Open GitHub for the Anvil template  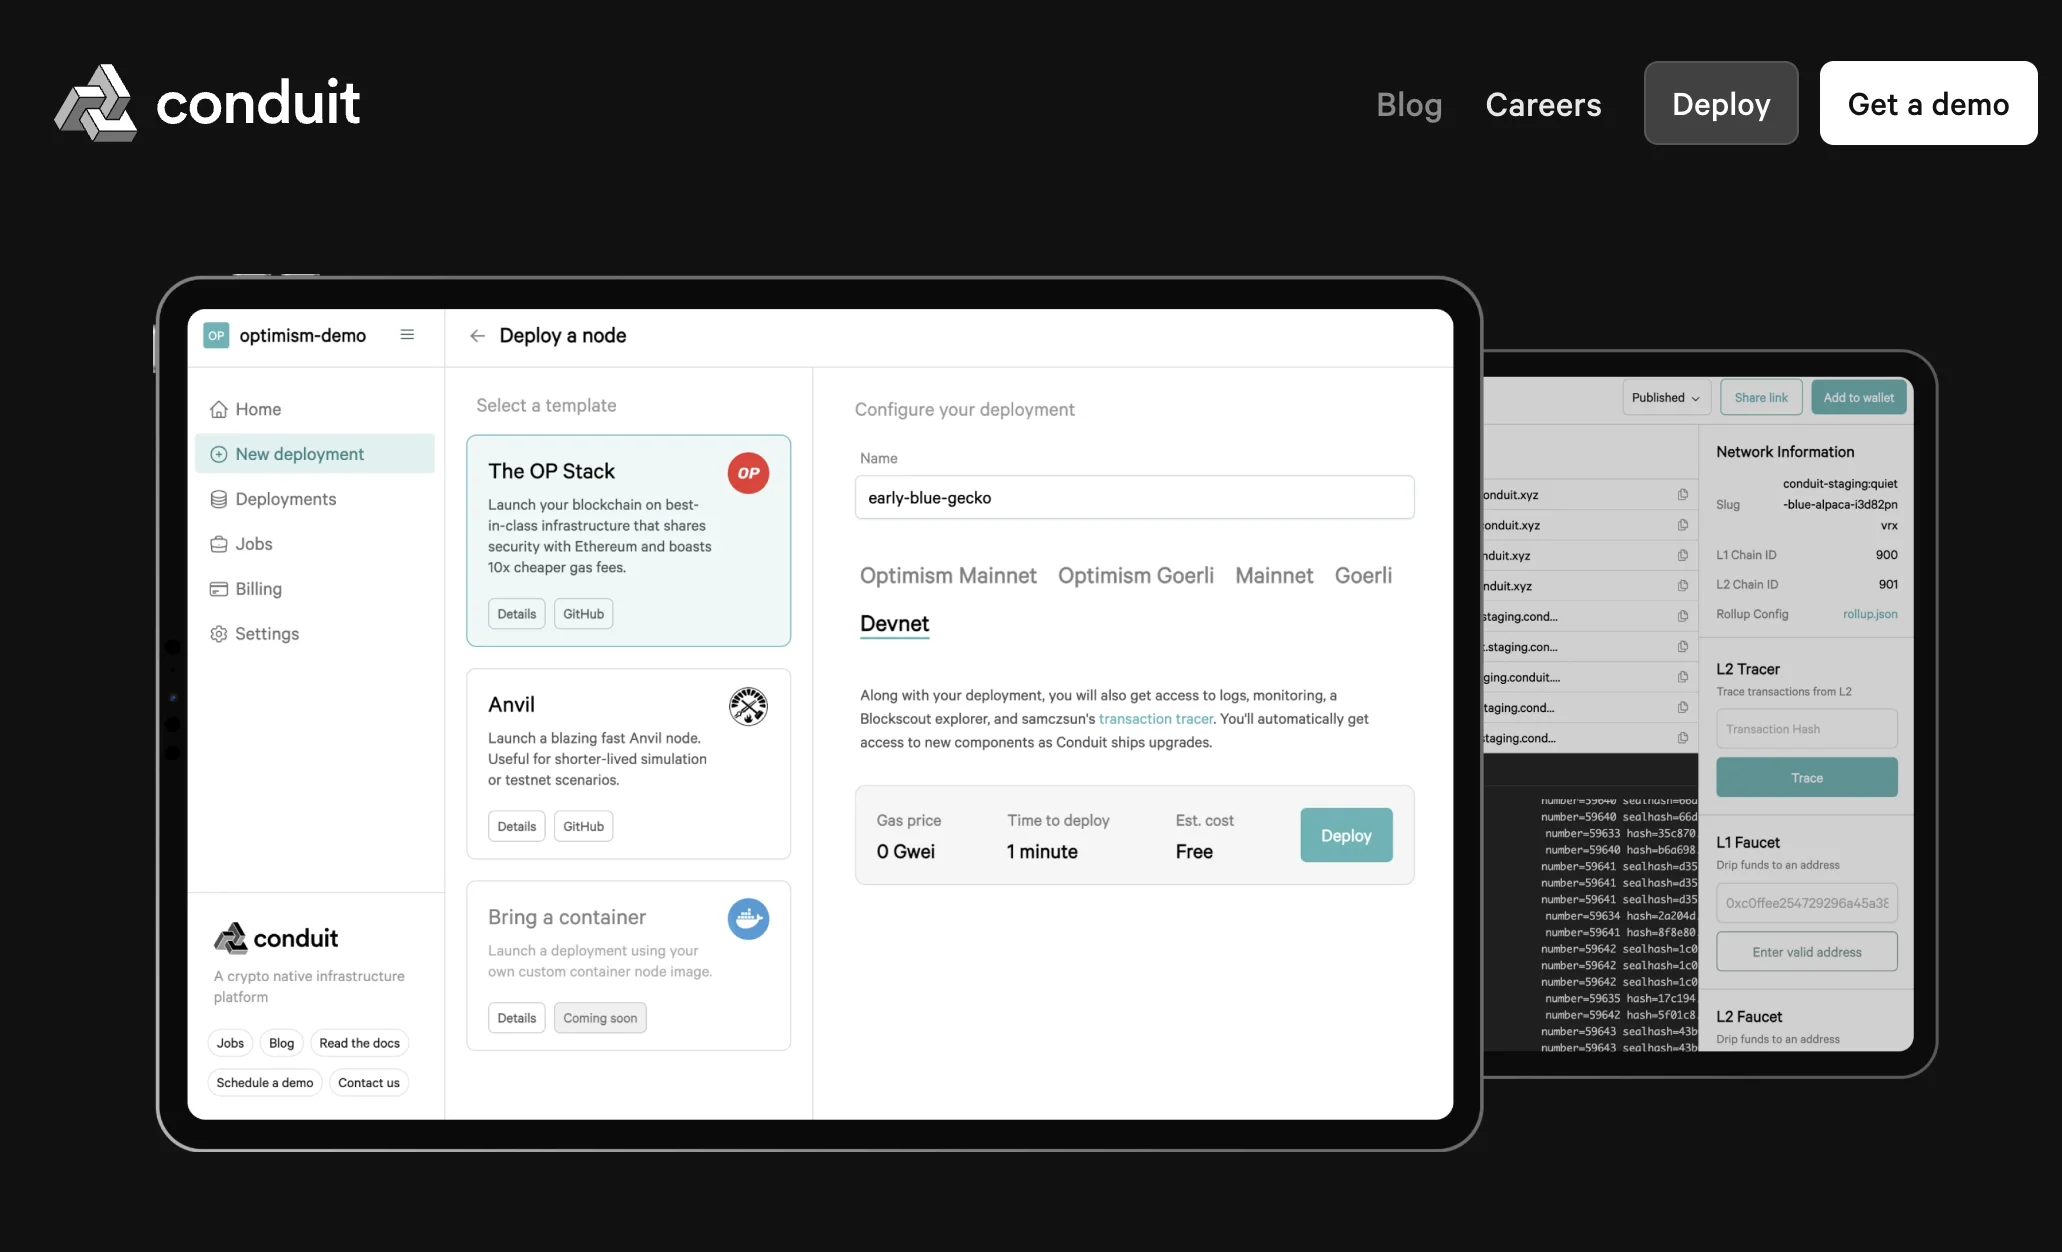pos(583,826)
